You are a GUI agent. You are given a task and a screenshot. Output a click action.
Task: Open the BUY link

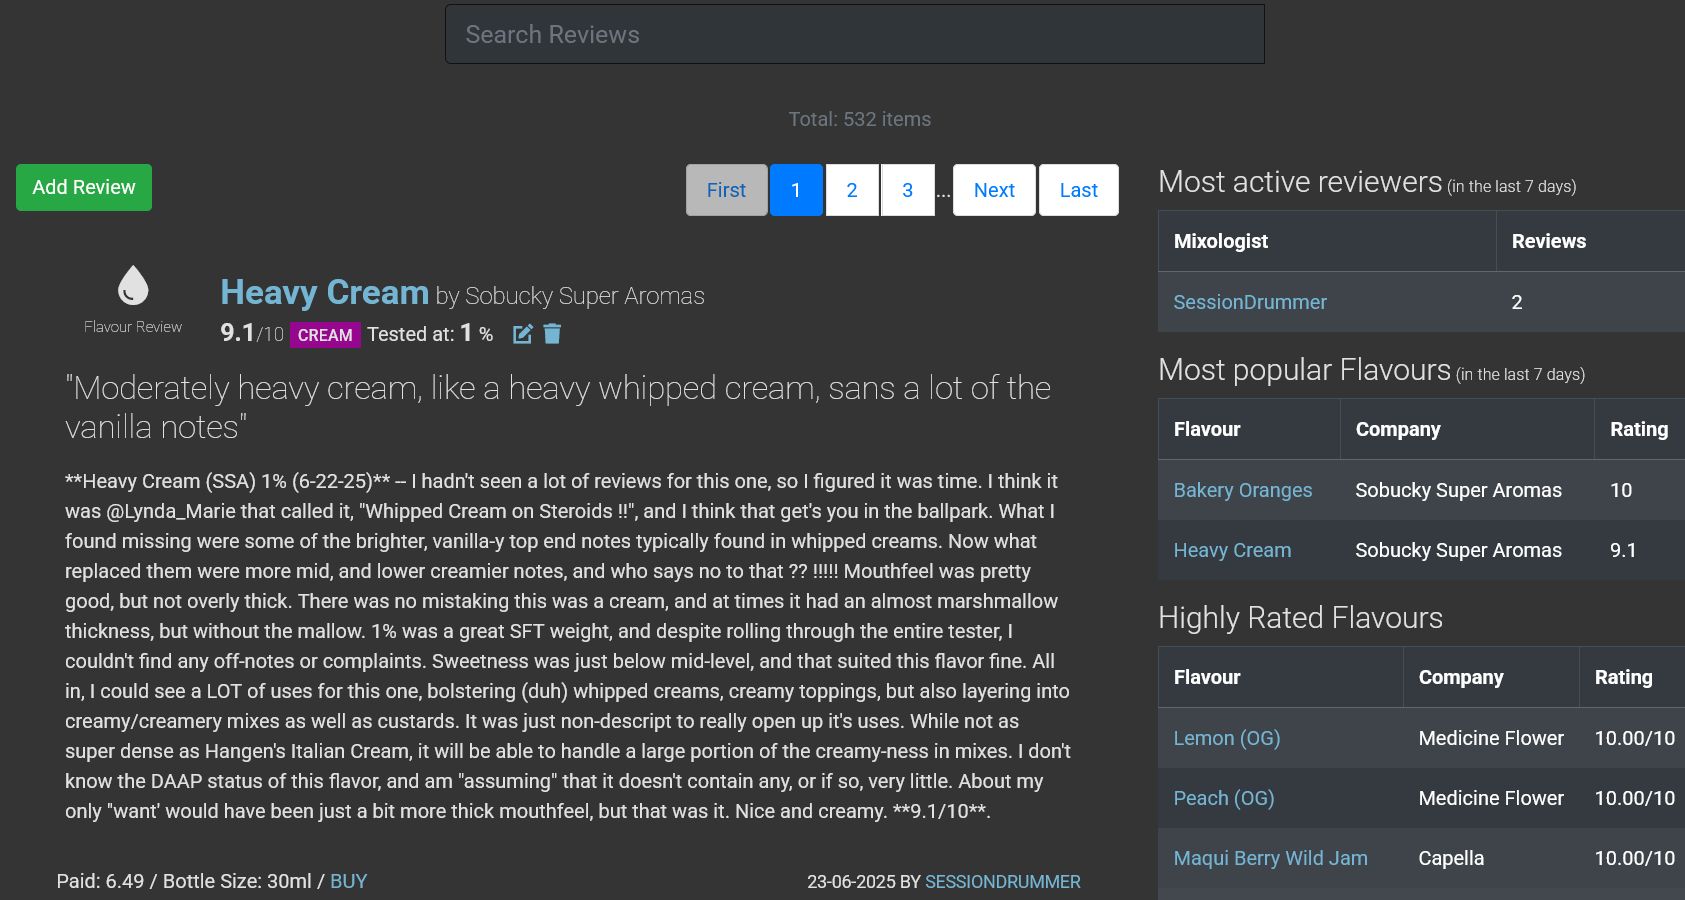coord(349,881)
